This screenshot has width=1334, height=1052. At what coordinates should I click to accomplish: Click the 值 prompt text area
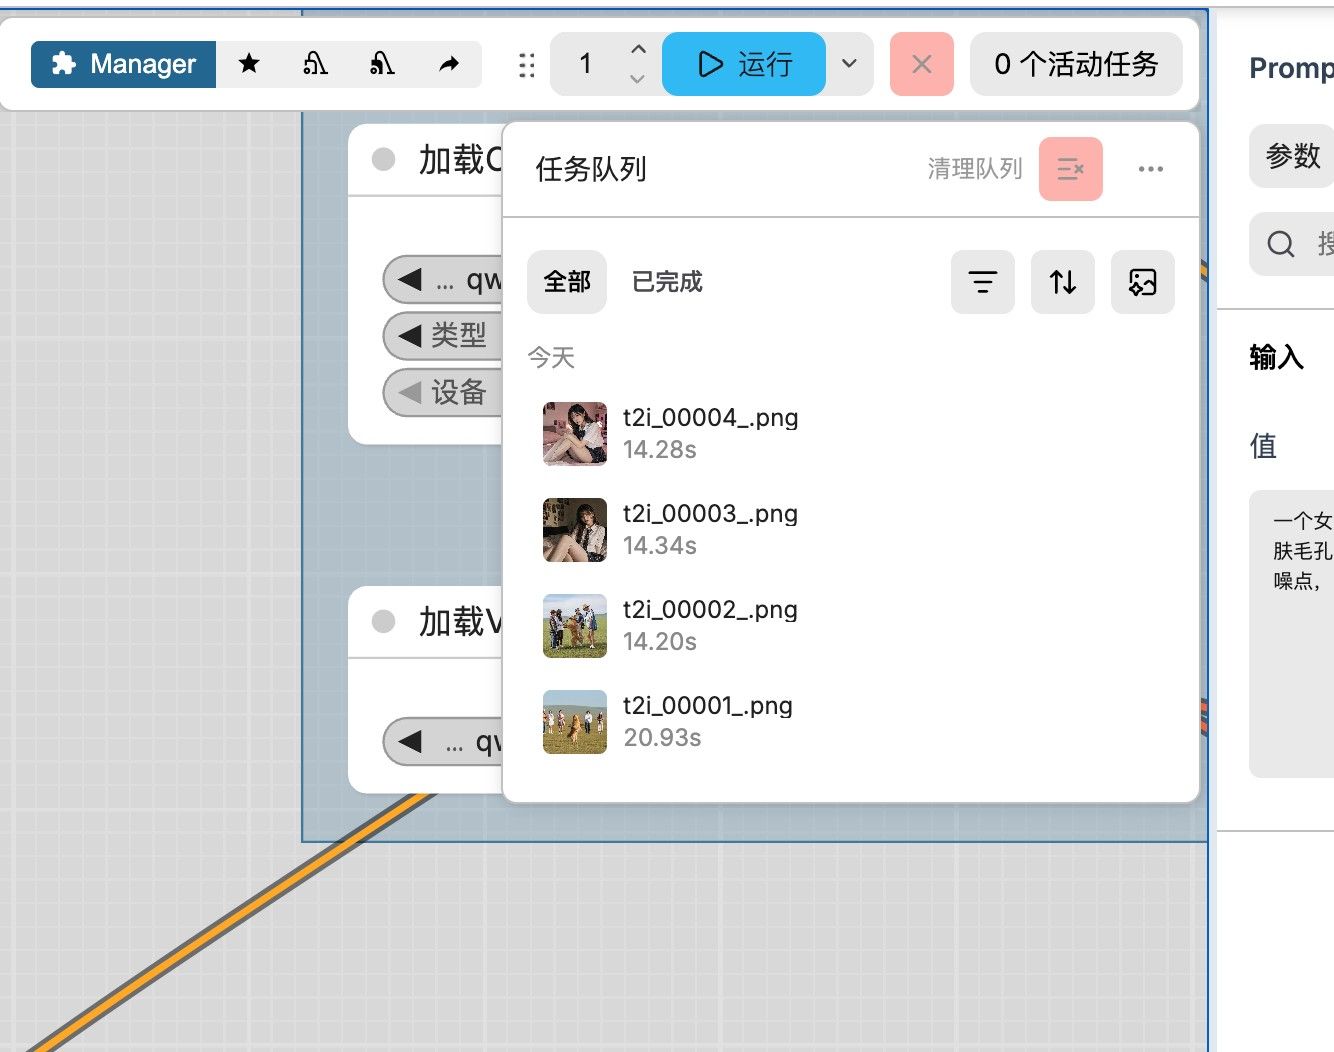[x=1292, y=634]
